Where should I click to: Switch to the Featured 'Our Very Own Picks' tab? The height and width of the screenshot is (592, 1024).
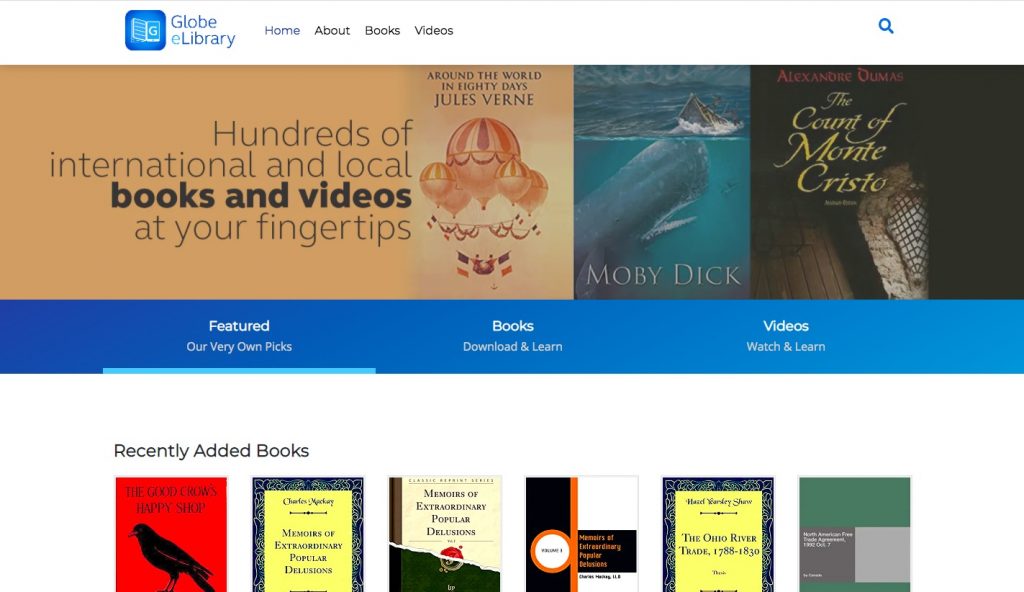point(239,336)
